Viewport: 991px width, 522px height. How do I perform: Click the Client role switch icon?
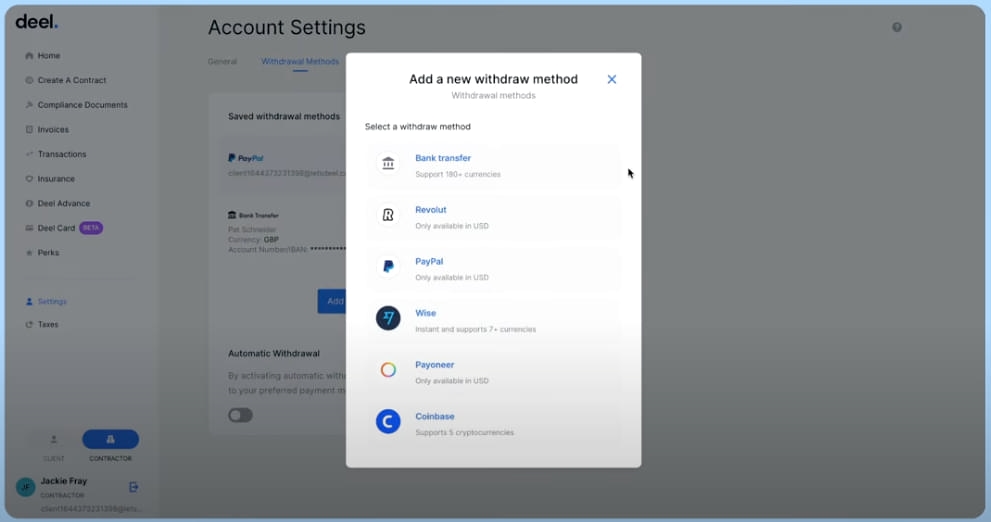[54, 439]
